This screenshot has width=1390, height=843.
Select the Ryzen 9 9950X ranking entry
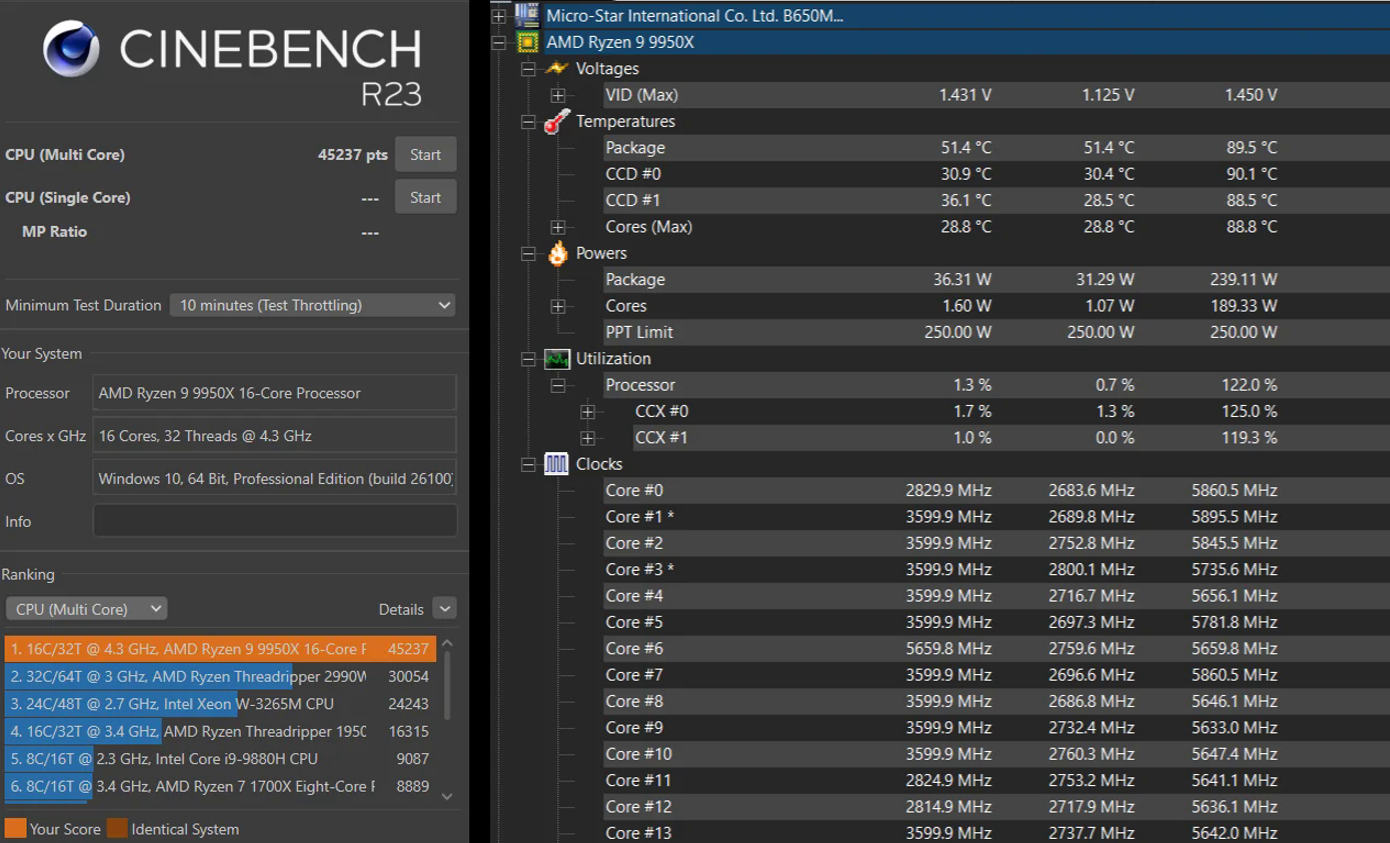coord(220,649)
